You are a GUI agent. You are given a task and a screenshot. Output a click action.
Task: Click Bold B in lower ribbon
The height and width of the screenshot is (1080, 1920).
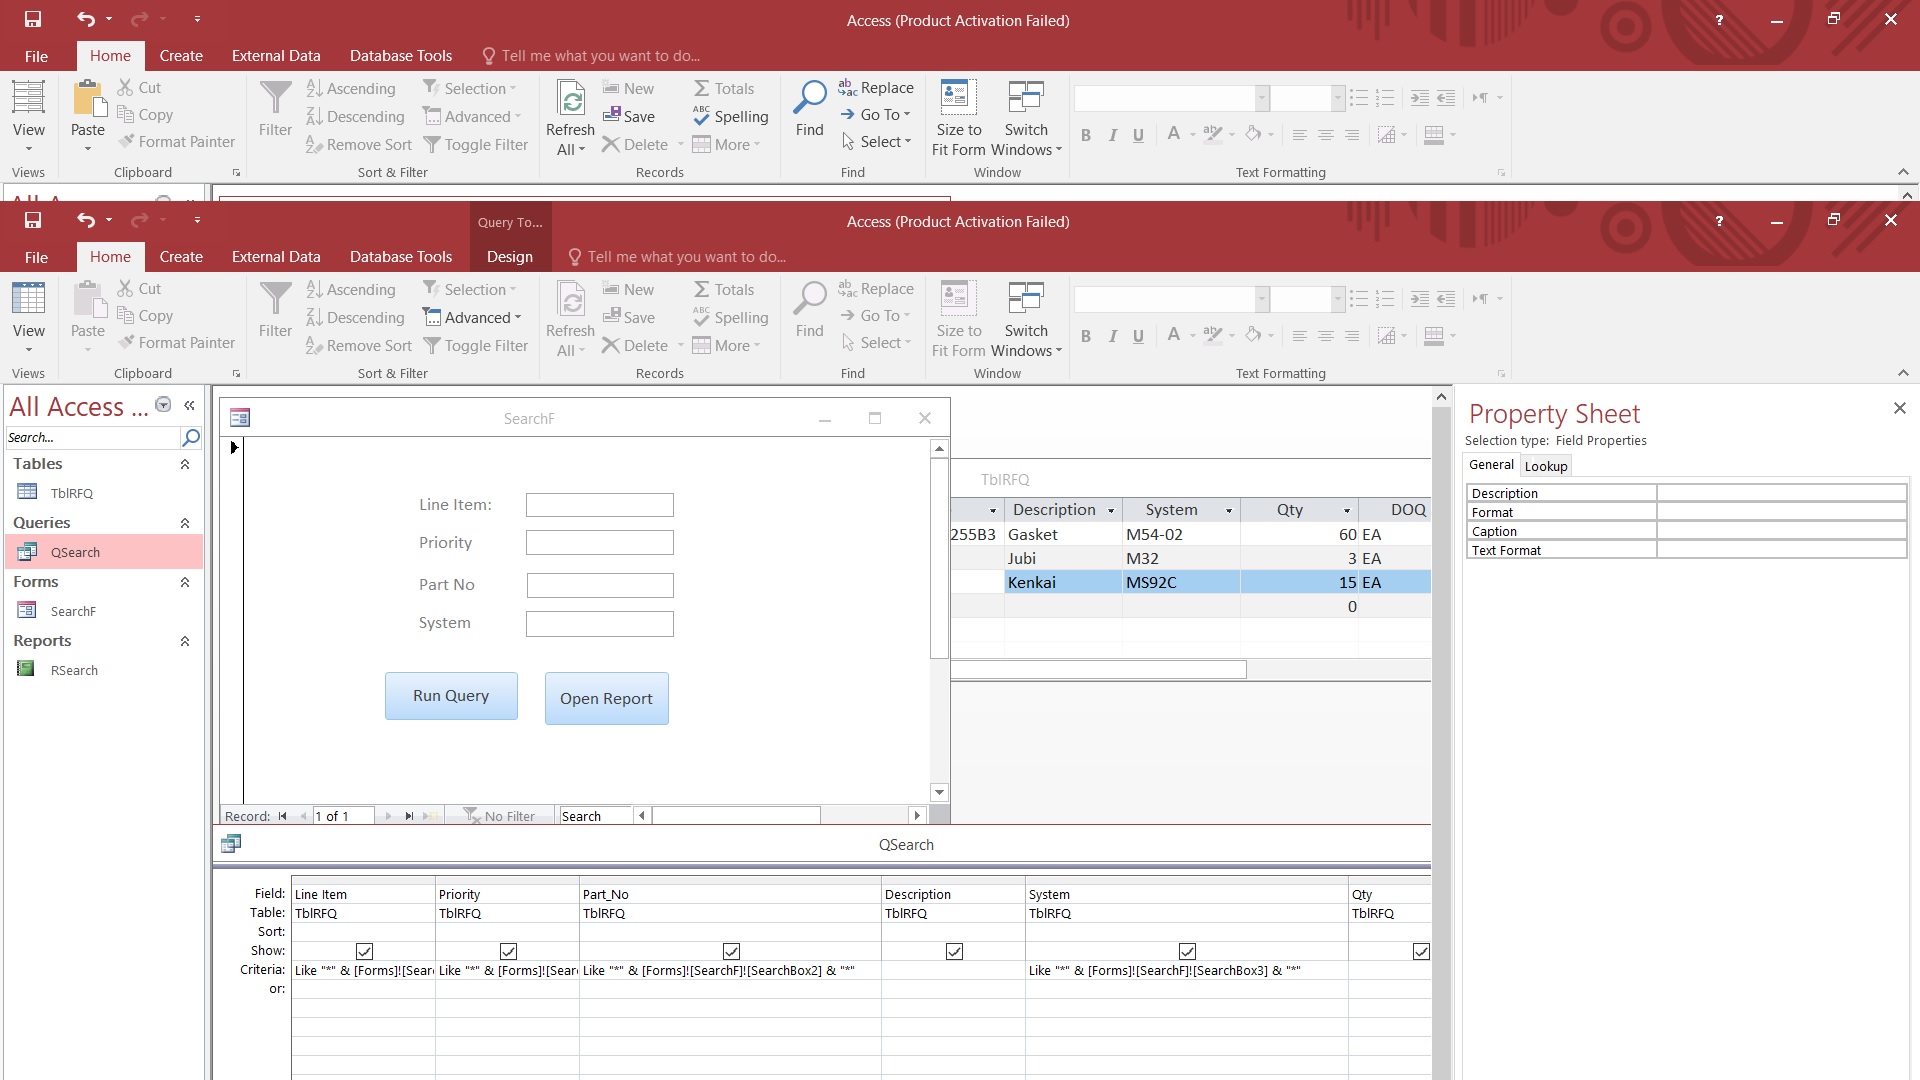click(x=1086, y=336)
